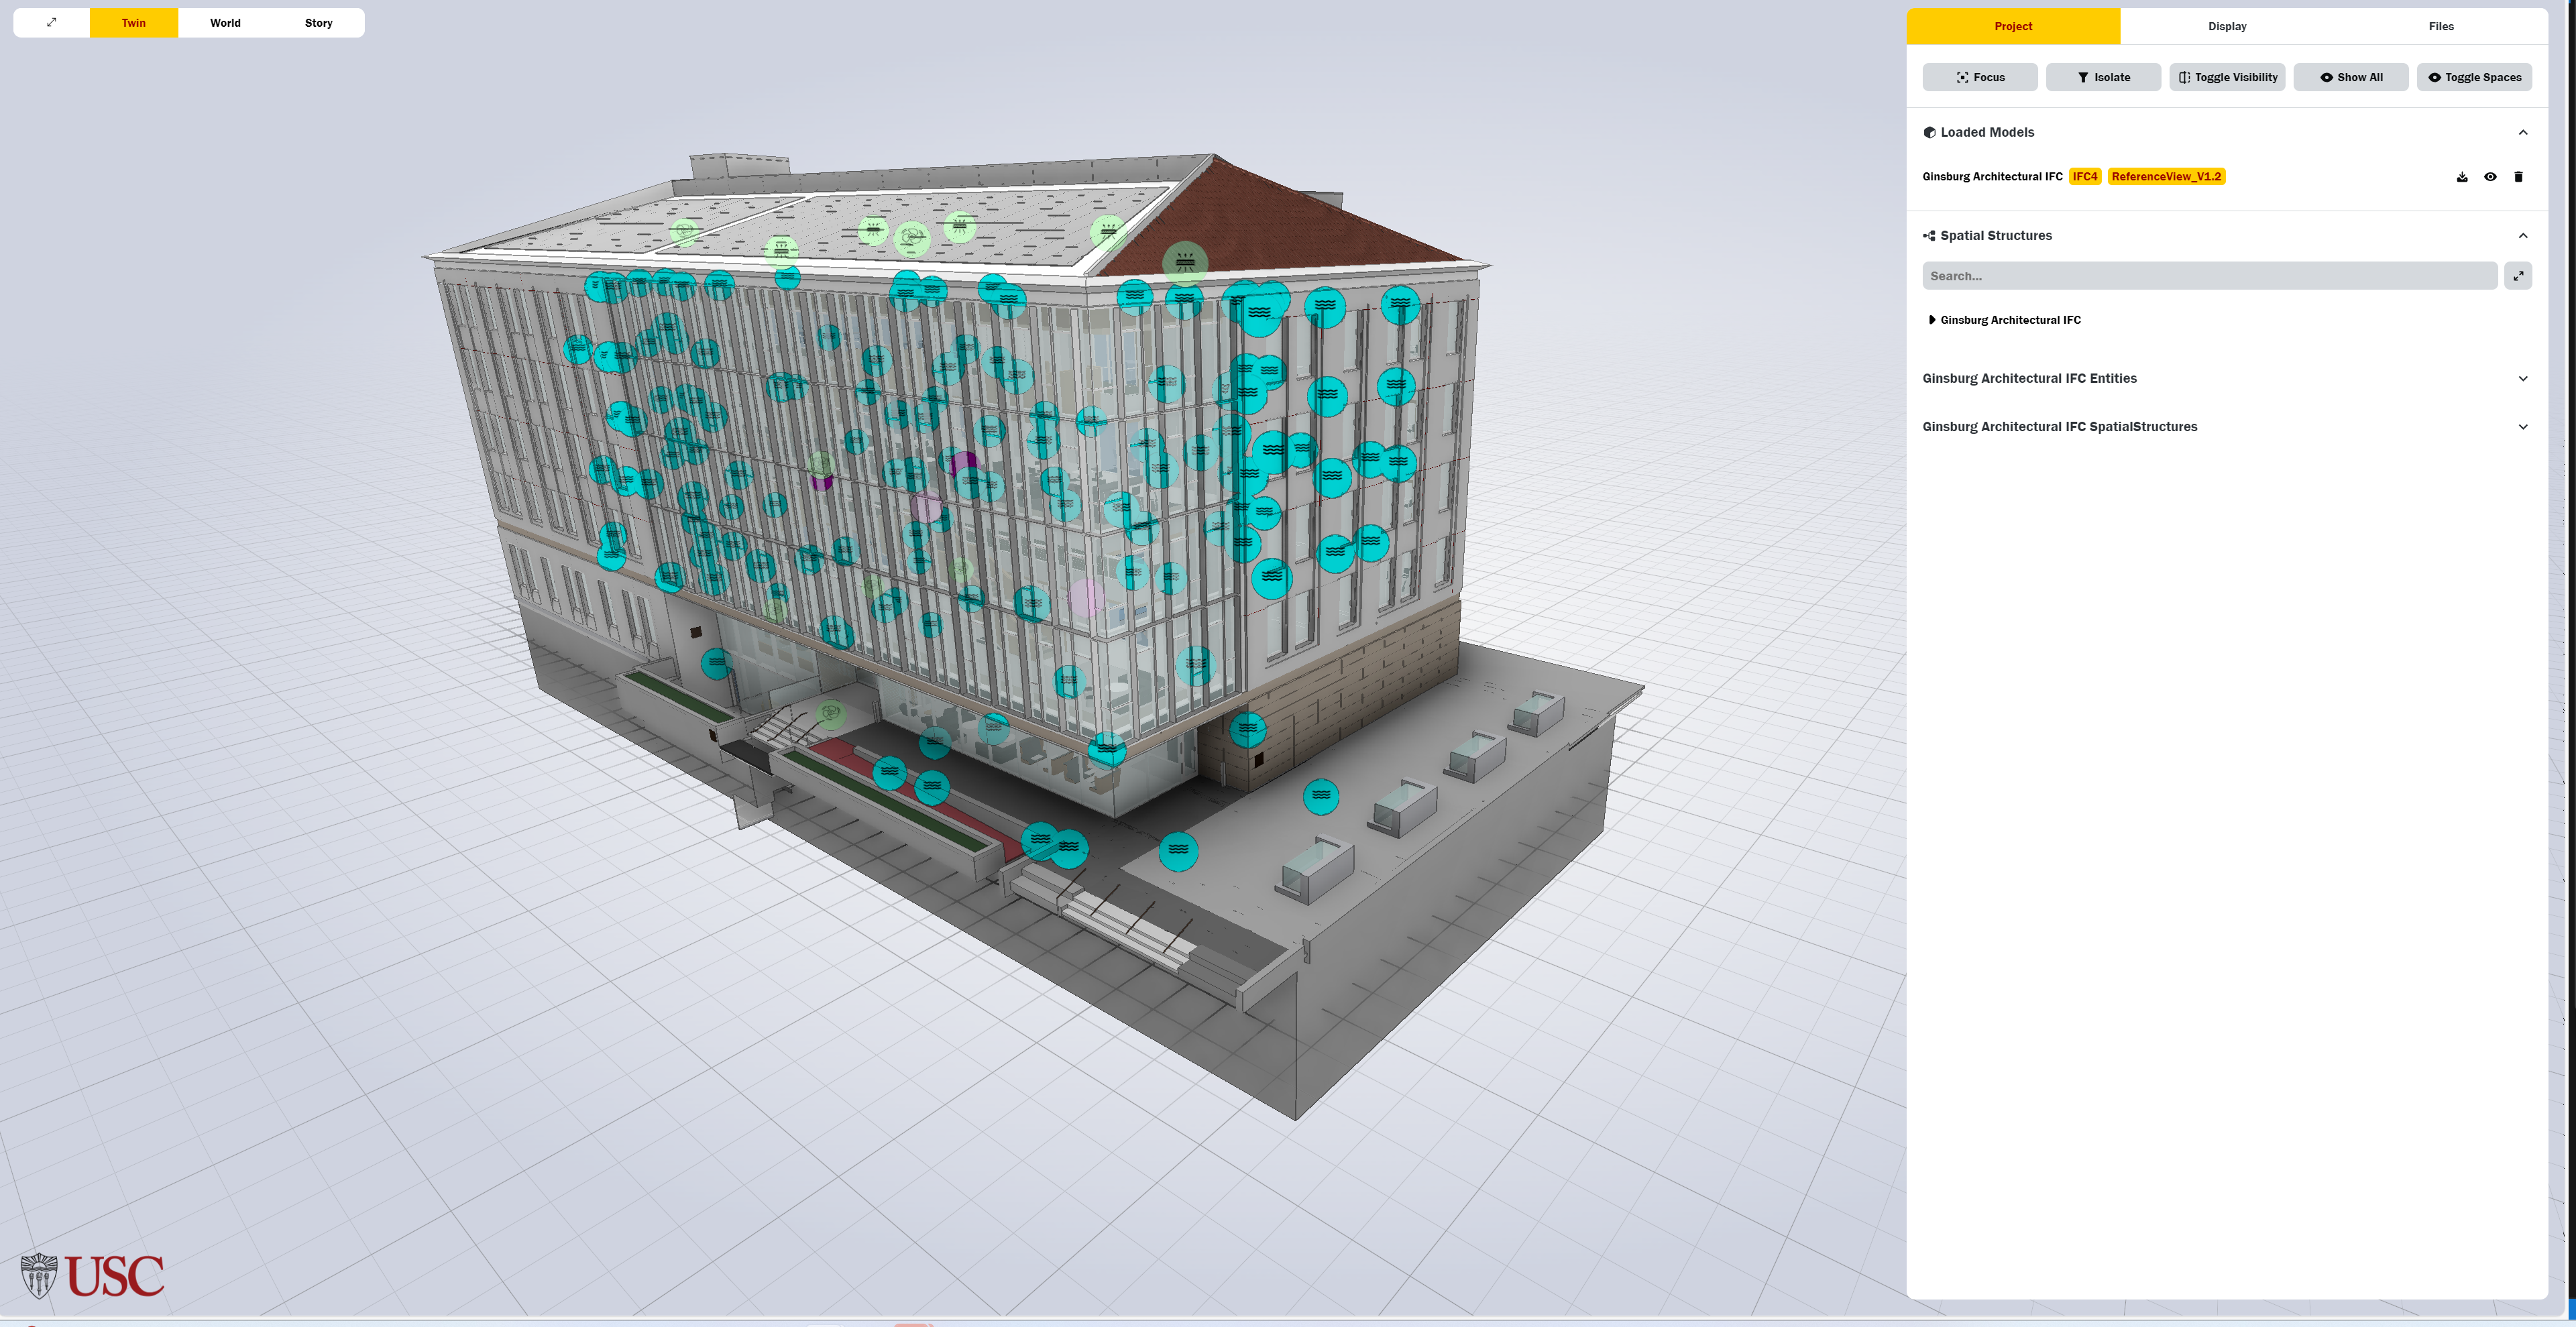Screen dimensions: 2576x1327
Task: Expand the Ginsburg Architectural IFC Entities section
Action: 2522,378
